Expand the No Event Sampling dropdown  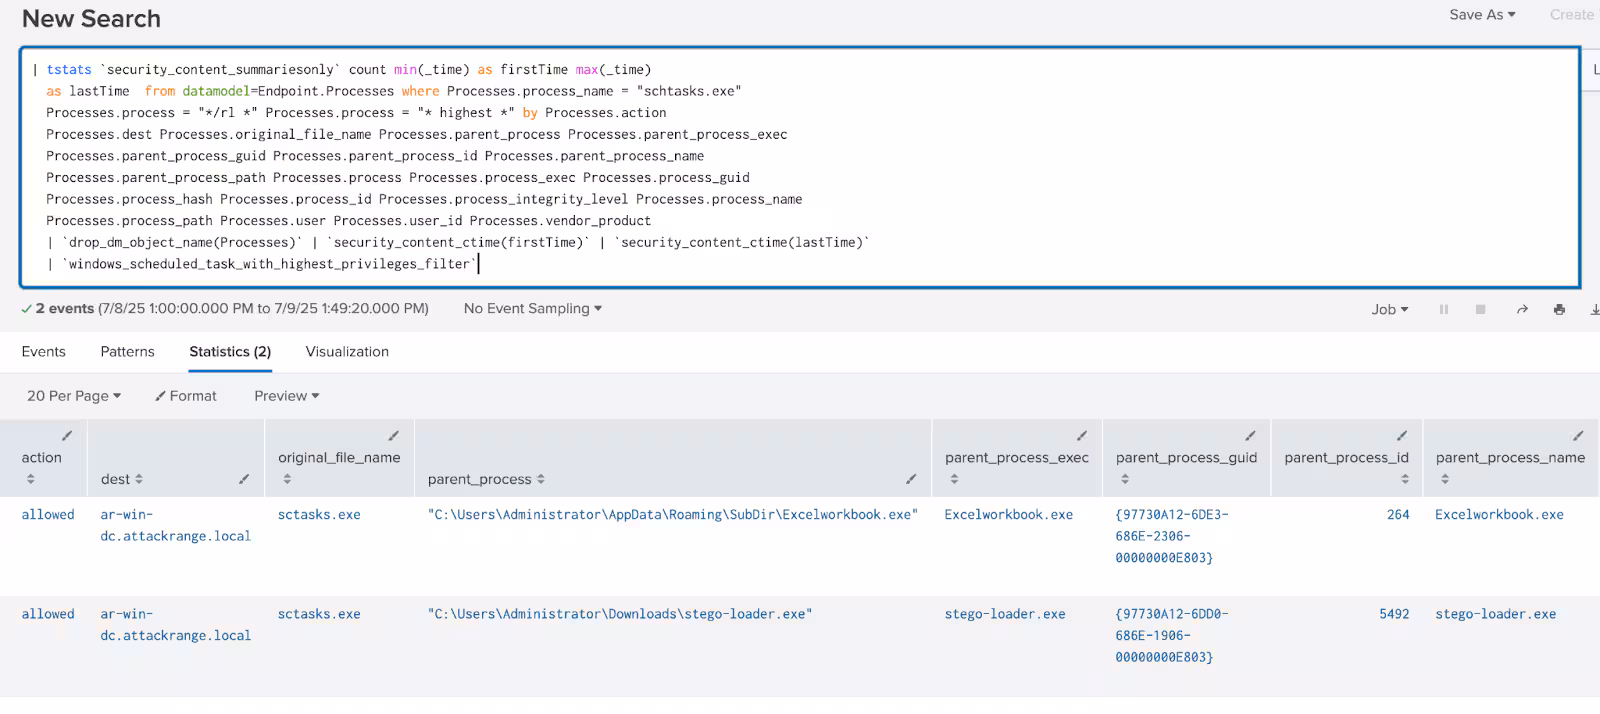(532, 309)
